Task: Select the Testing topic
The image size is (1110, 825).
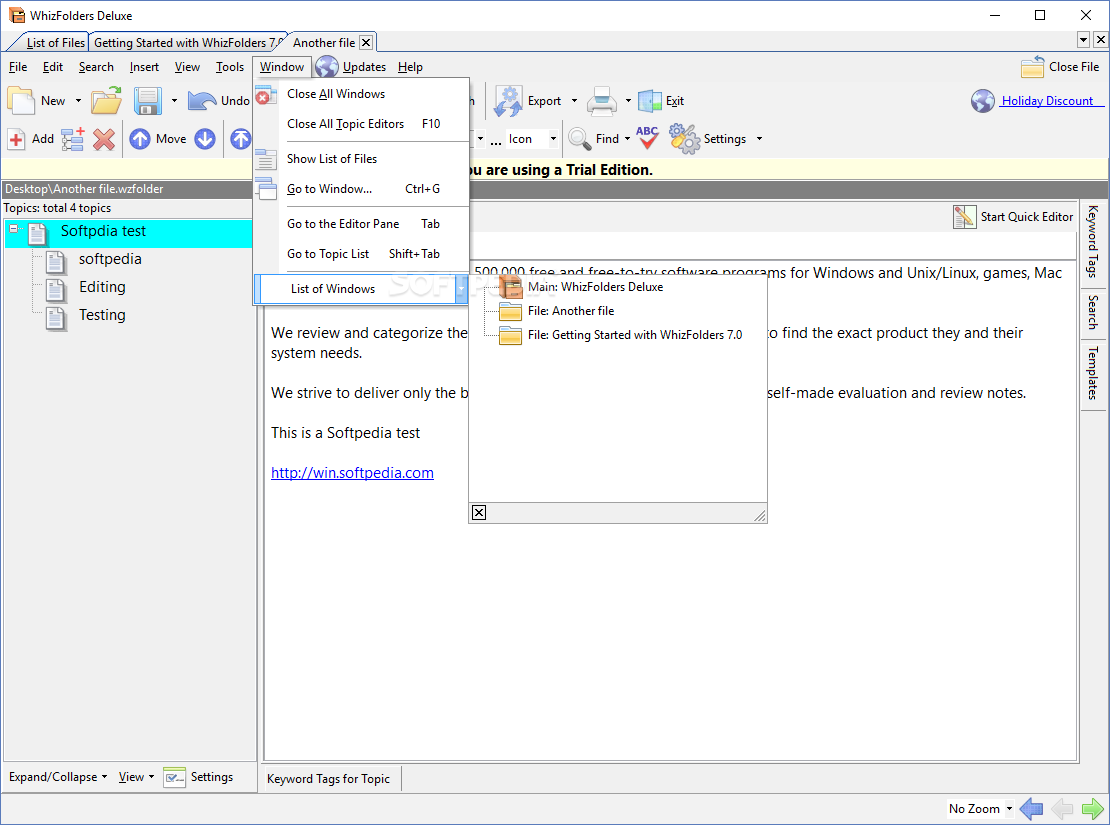Action: point(102,314)
